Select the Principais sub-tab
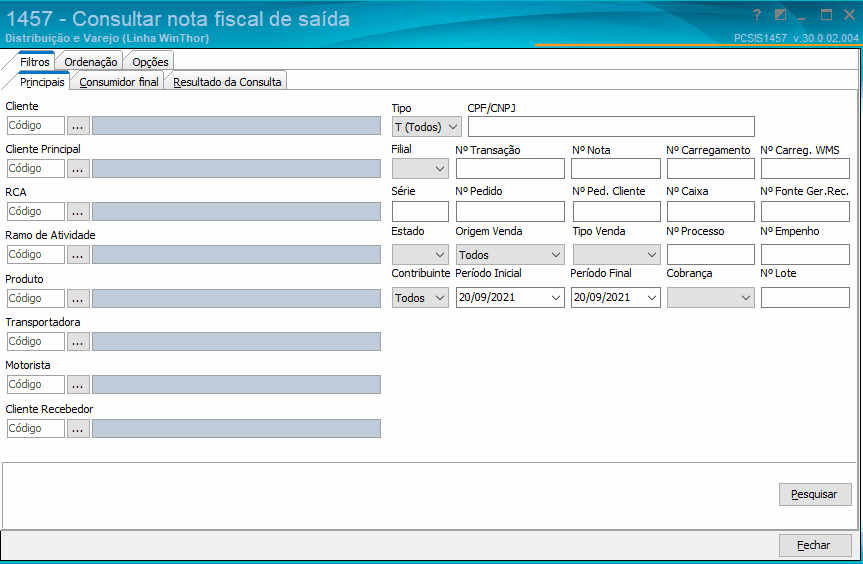 (x=42, y=82)
